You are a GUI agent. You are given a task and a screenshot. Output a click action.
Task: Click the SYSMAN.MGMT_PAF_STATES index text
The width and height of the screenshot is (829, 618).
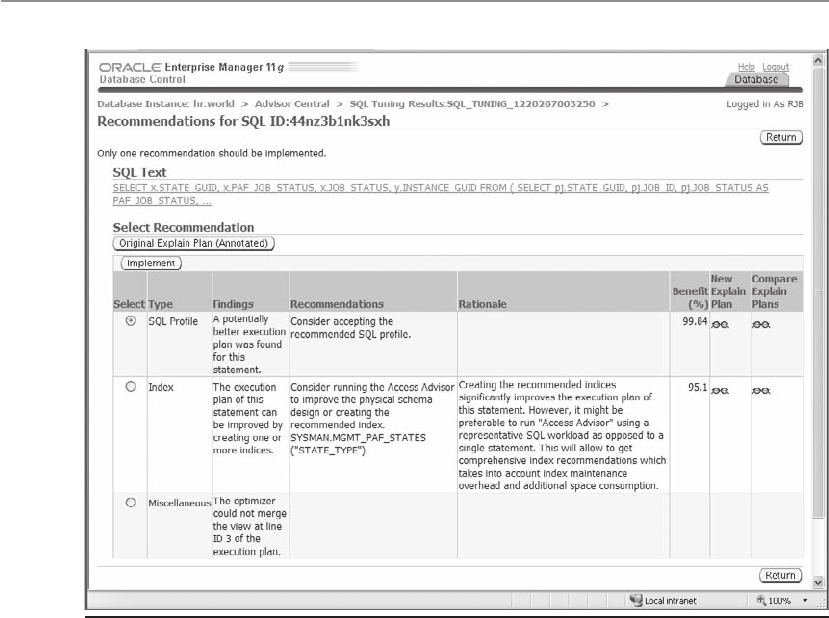[x=358, y=444]
